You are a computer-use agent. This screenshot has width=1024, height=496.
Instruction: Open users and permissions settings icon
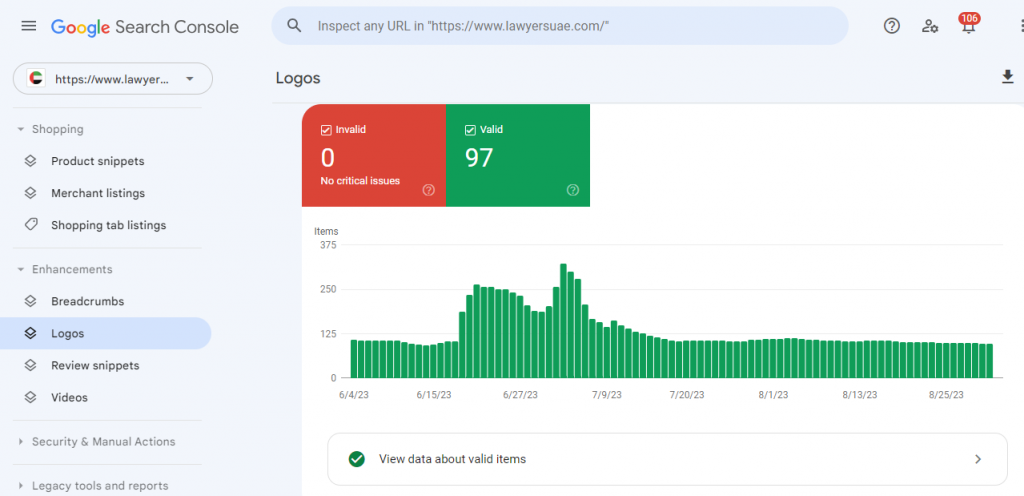pyautogui.click(x=930, y=26)
